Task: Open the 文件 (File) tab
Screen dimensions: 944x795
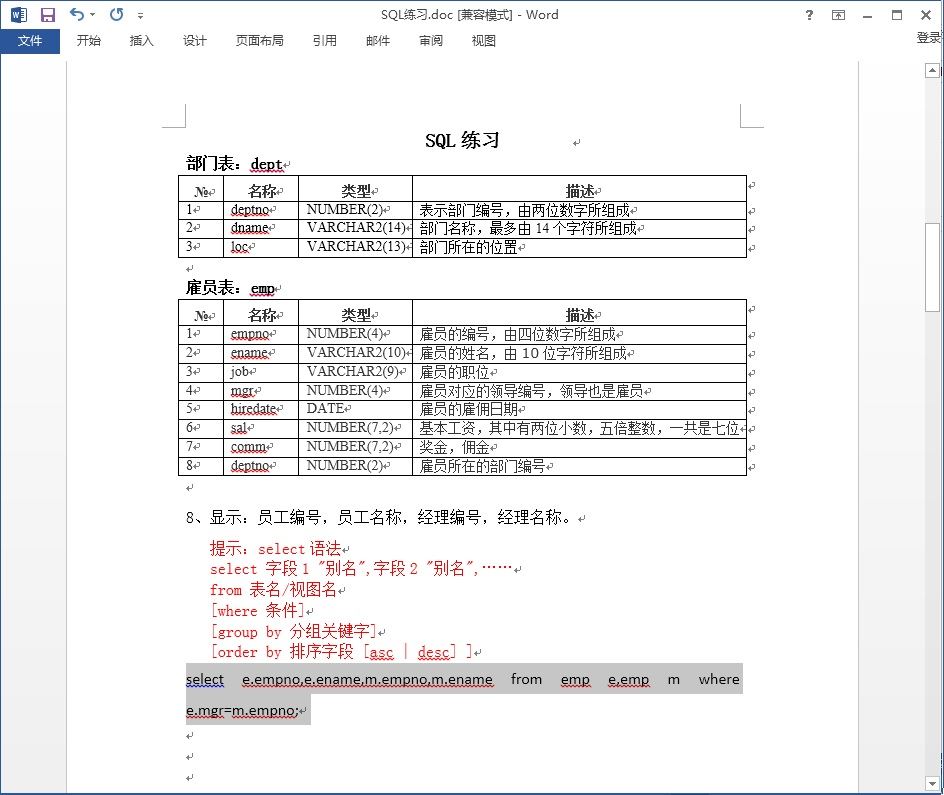Action: 30,41
